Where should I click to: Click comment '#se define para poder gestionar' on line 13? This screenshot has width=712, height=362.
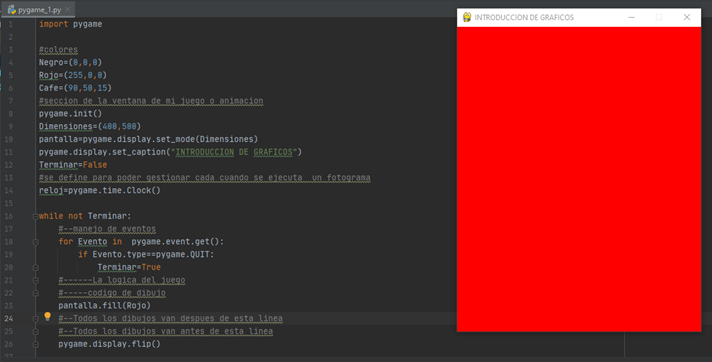pyautogui.click(x=204, y=178)
